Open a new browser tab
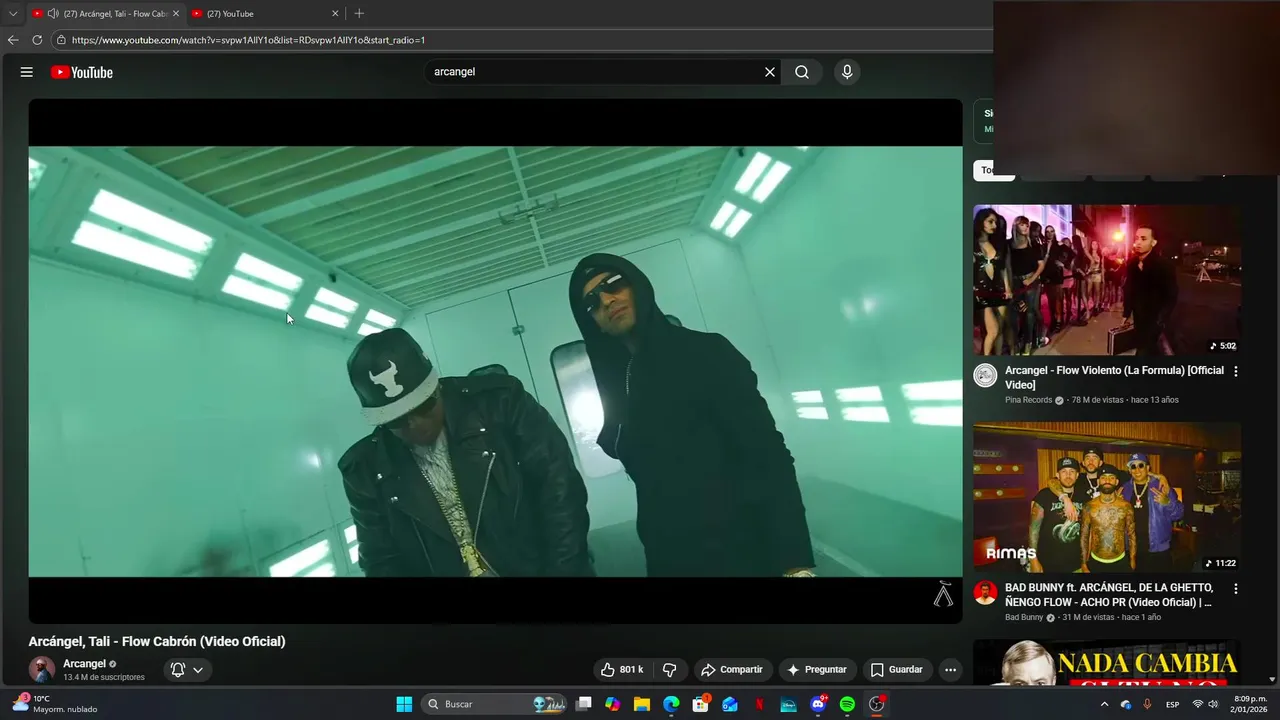This screenshot has width=1280, height=720. (x=359, y=13)
